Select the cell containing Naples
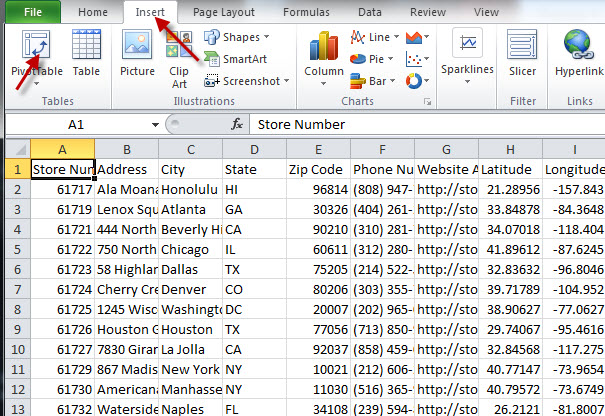The image size is (605, 416). coord(191,408)
